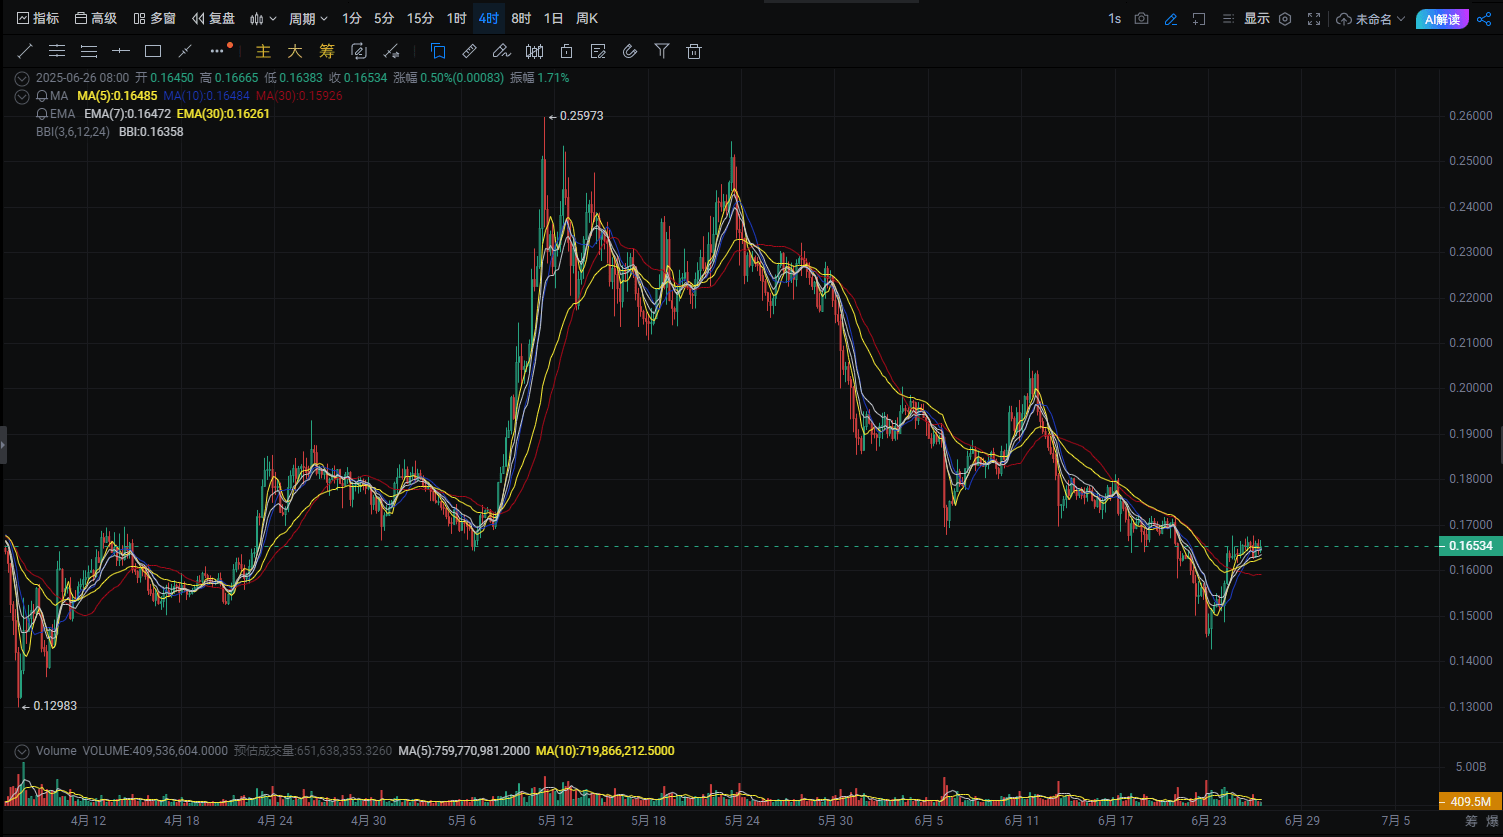Click the ruler measurement tool
Image resolution: width=1503 pixels, height=837 pixels.
469,51
